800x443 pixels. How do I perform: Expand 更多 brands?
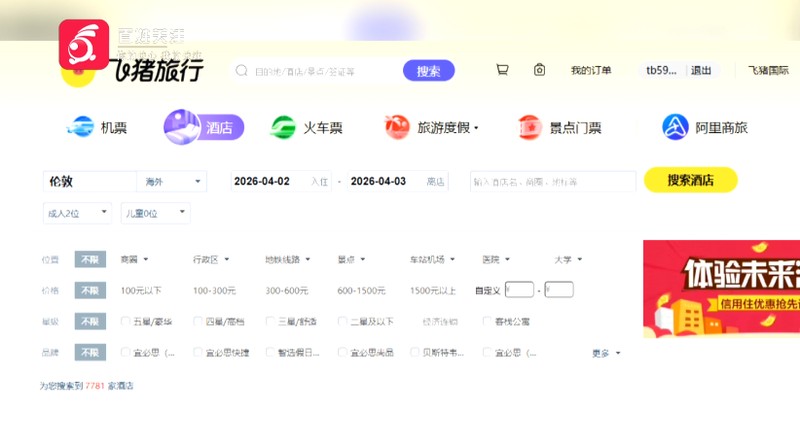[x=606, y=353]
